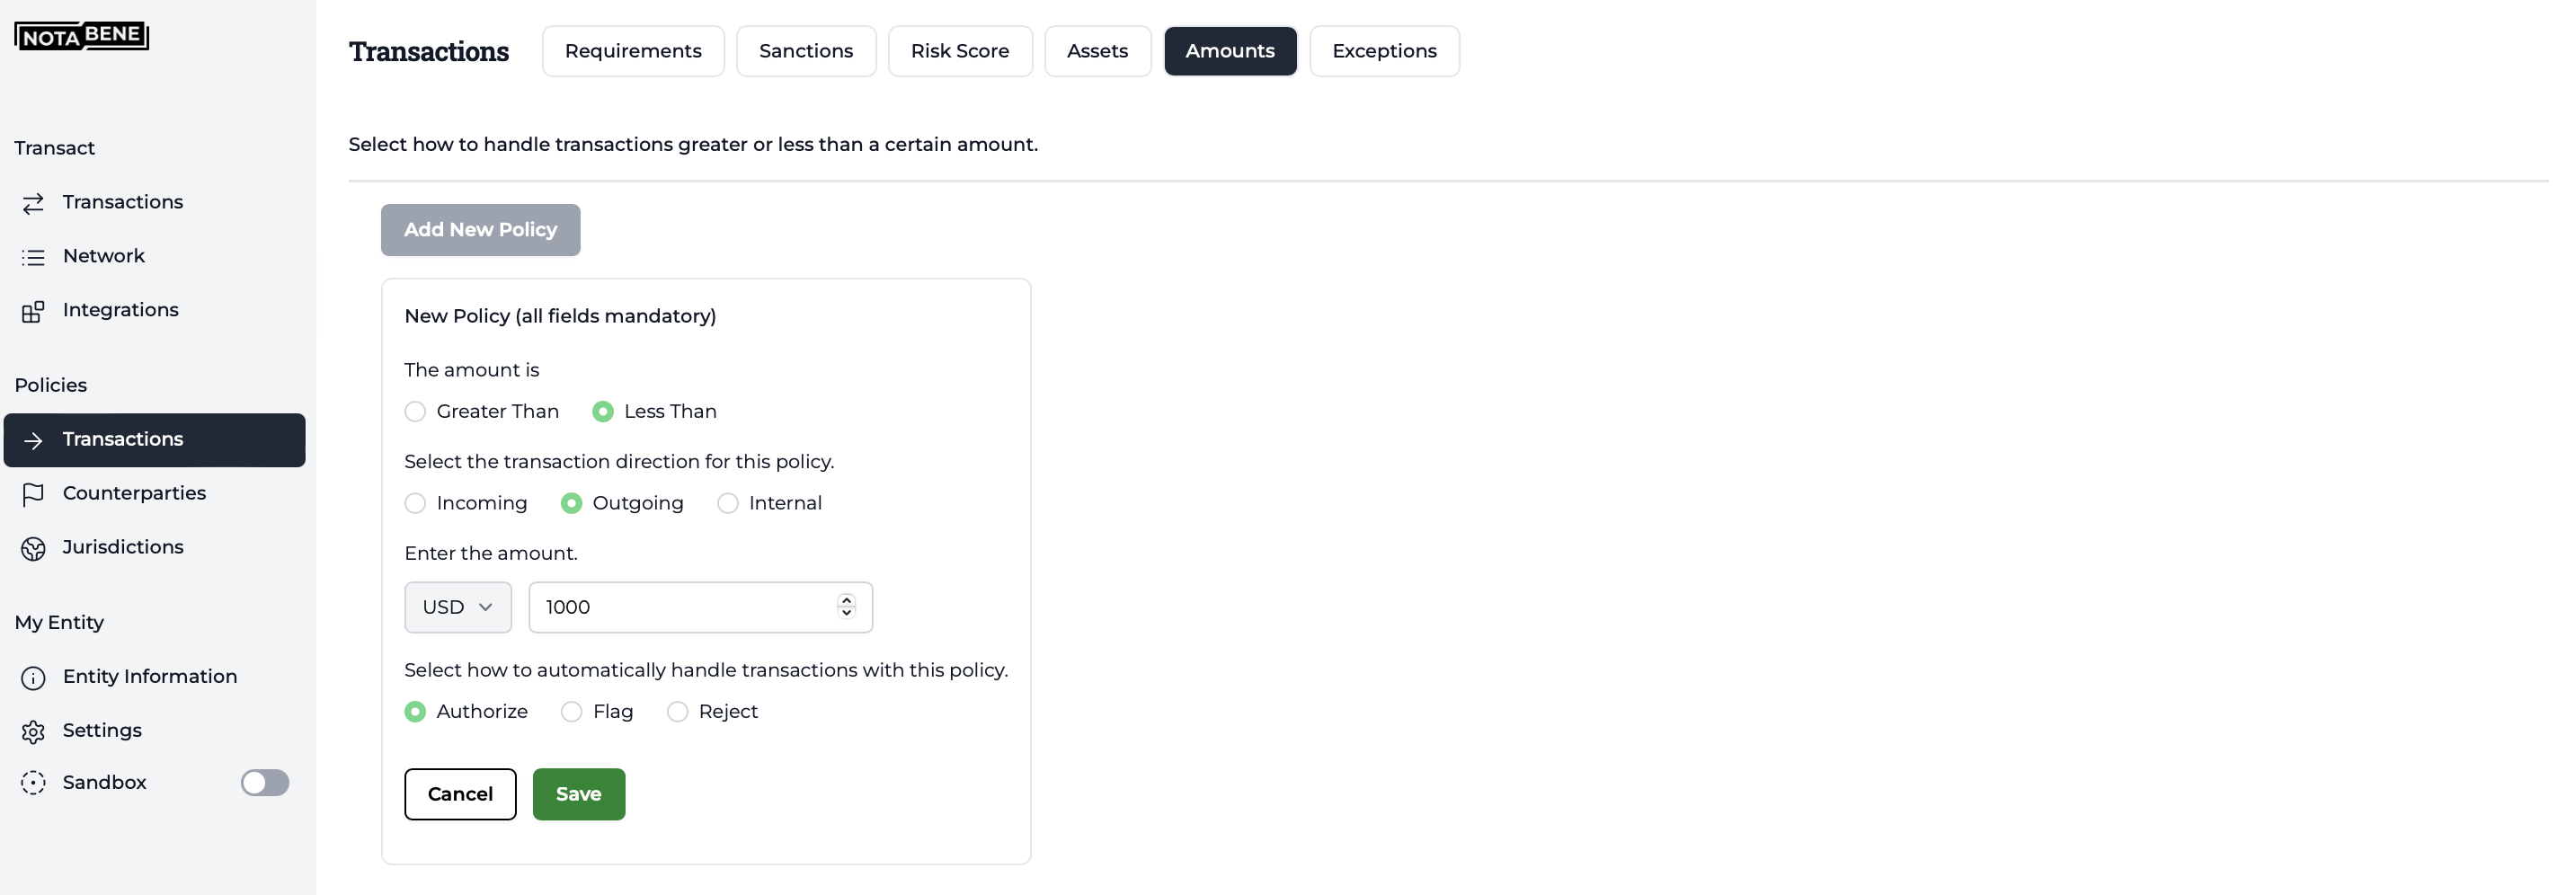This screenshot has width=2576, height=895.
Task: Open the USD currency dropdown
Action: [458, 607]
